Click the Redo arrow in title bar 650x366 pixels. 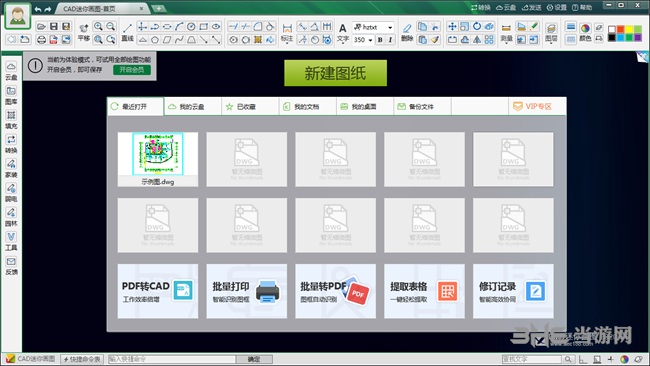tap(48, 9)
